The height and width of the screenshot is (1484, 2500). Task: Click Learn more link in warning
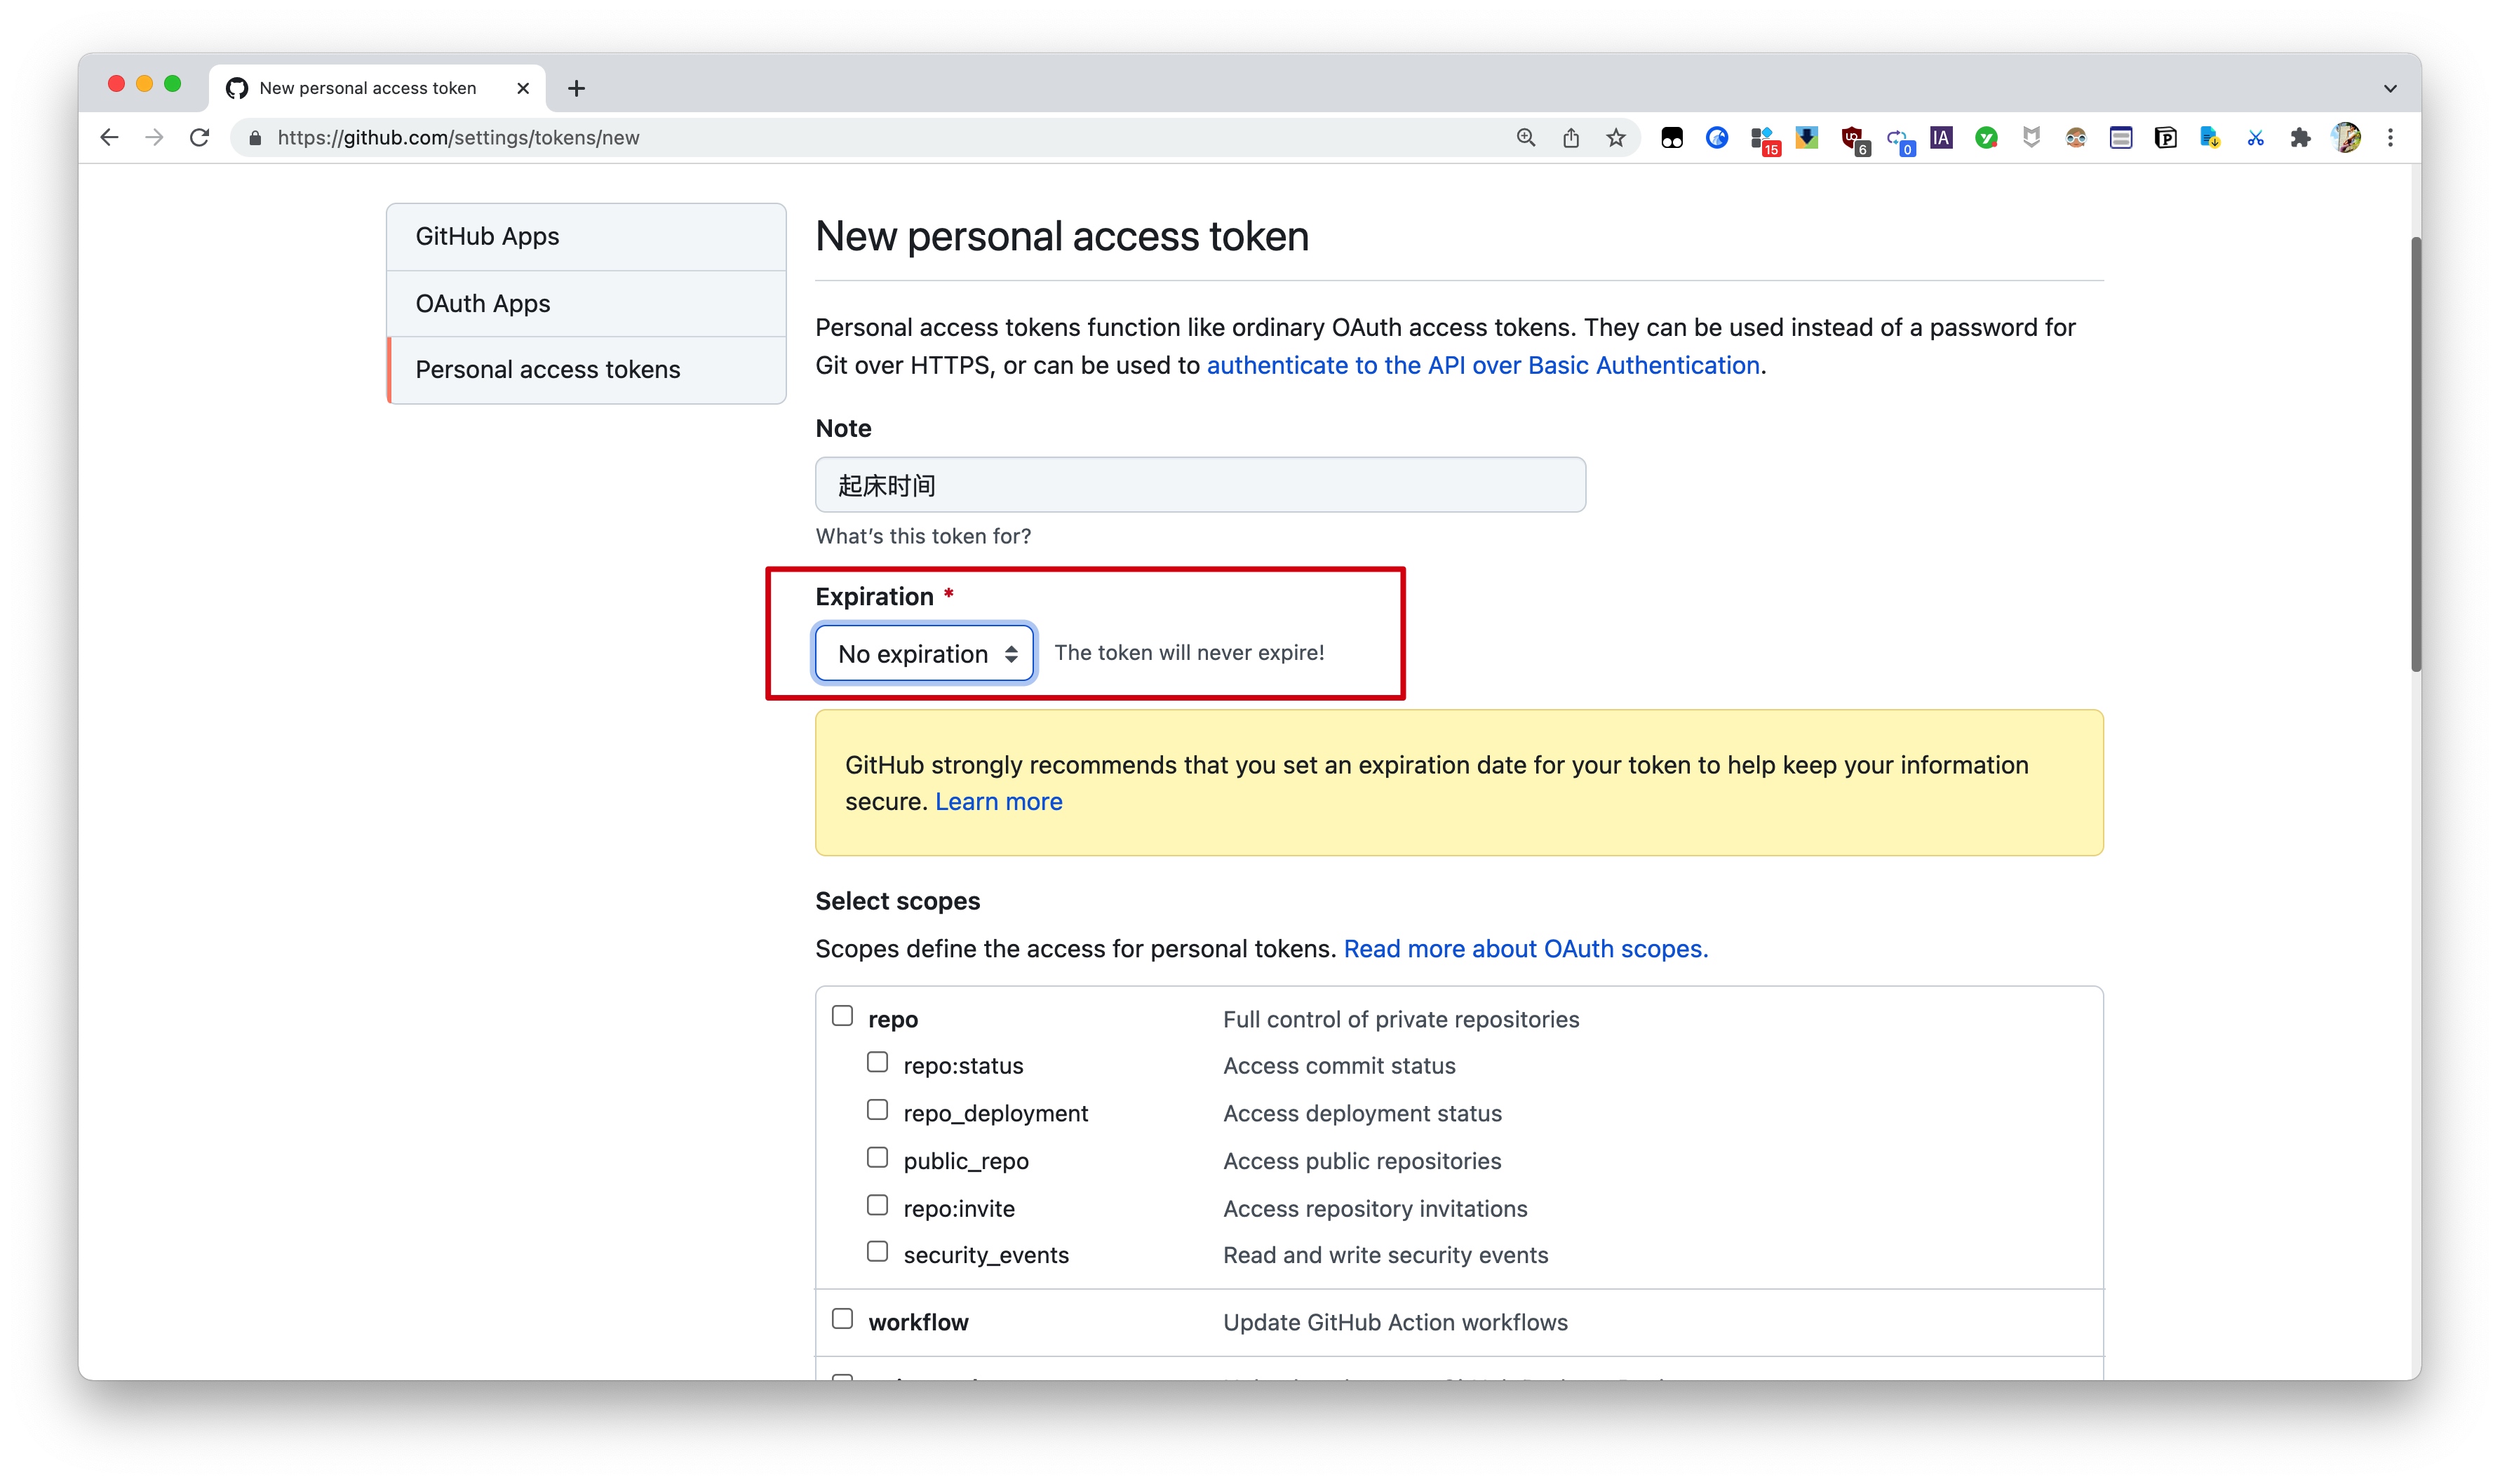[998, 802]
